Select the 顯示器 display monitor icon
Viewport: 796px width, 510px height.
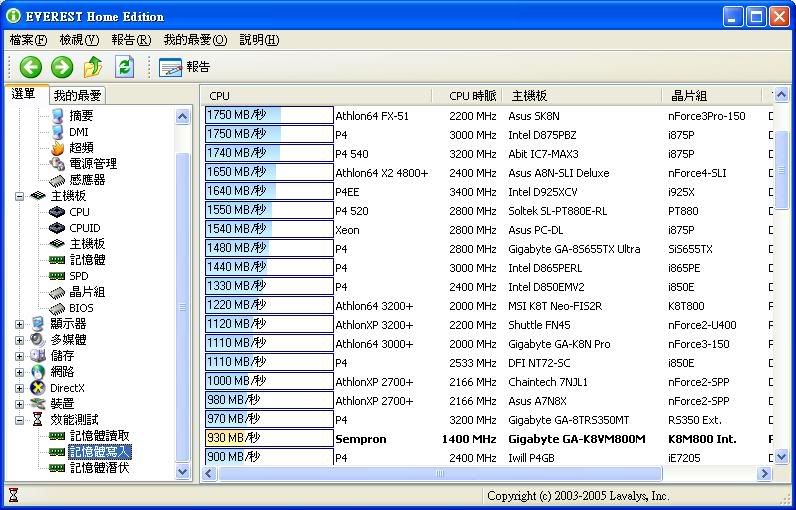click(x=38, y=324)
